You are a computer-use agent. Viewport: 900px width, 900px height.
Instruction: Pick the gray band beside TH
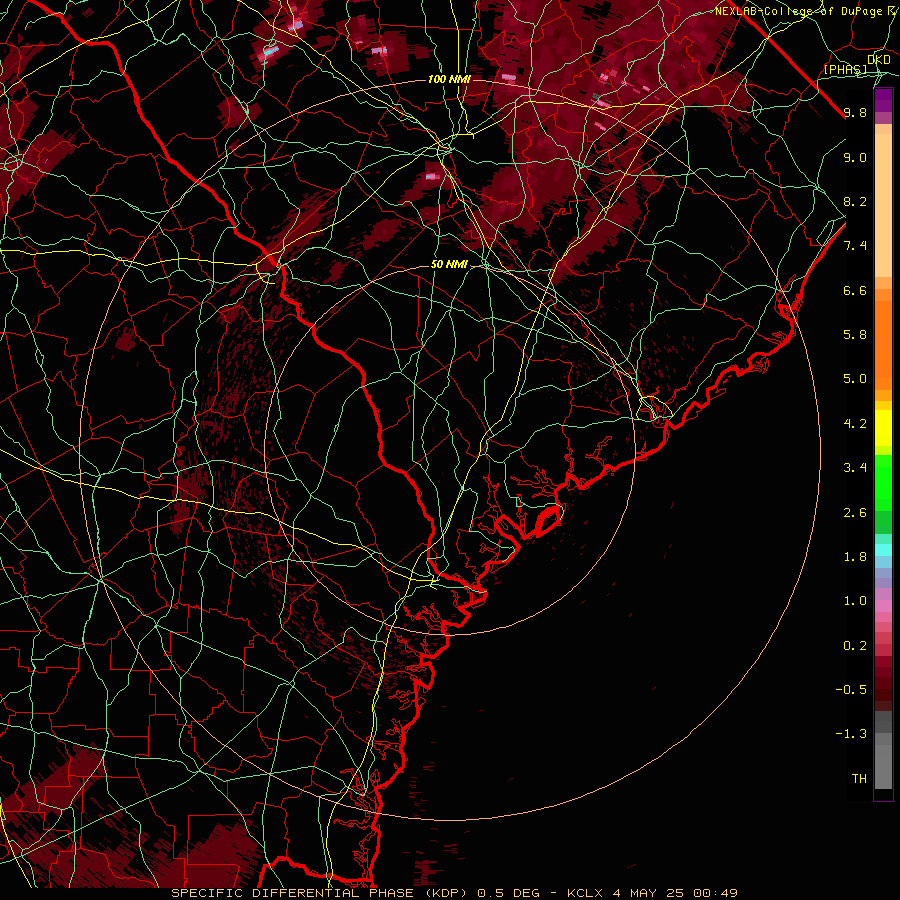click(x=883, y=767)
